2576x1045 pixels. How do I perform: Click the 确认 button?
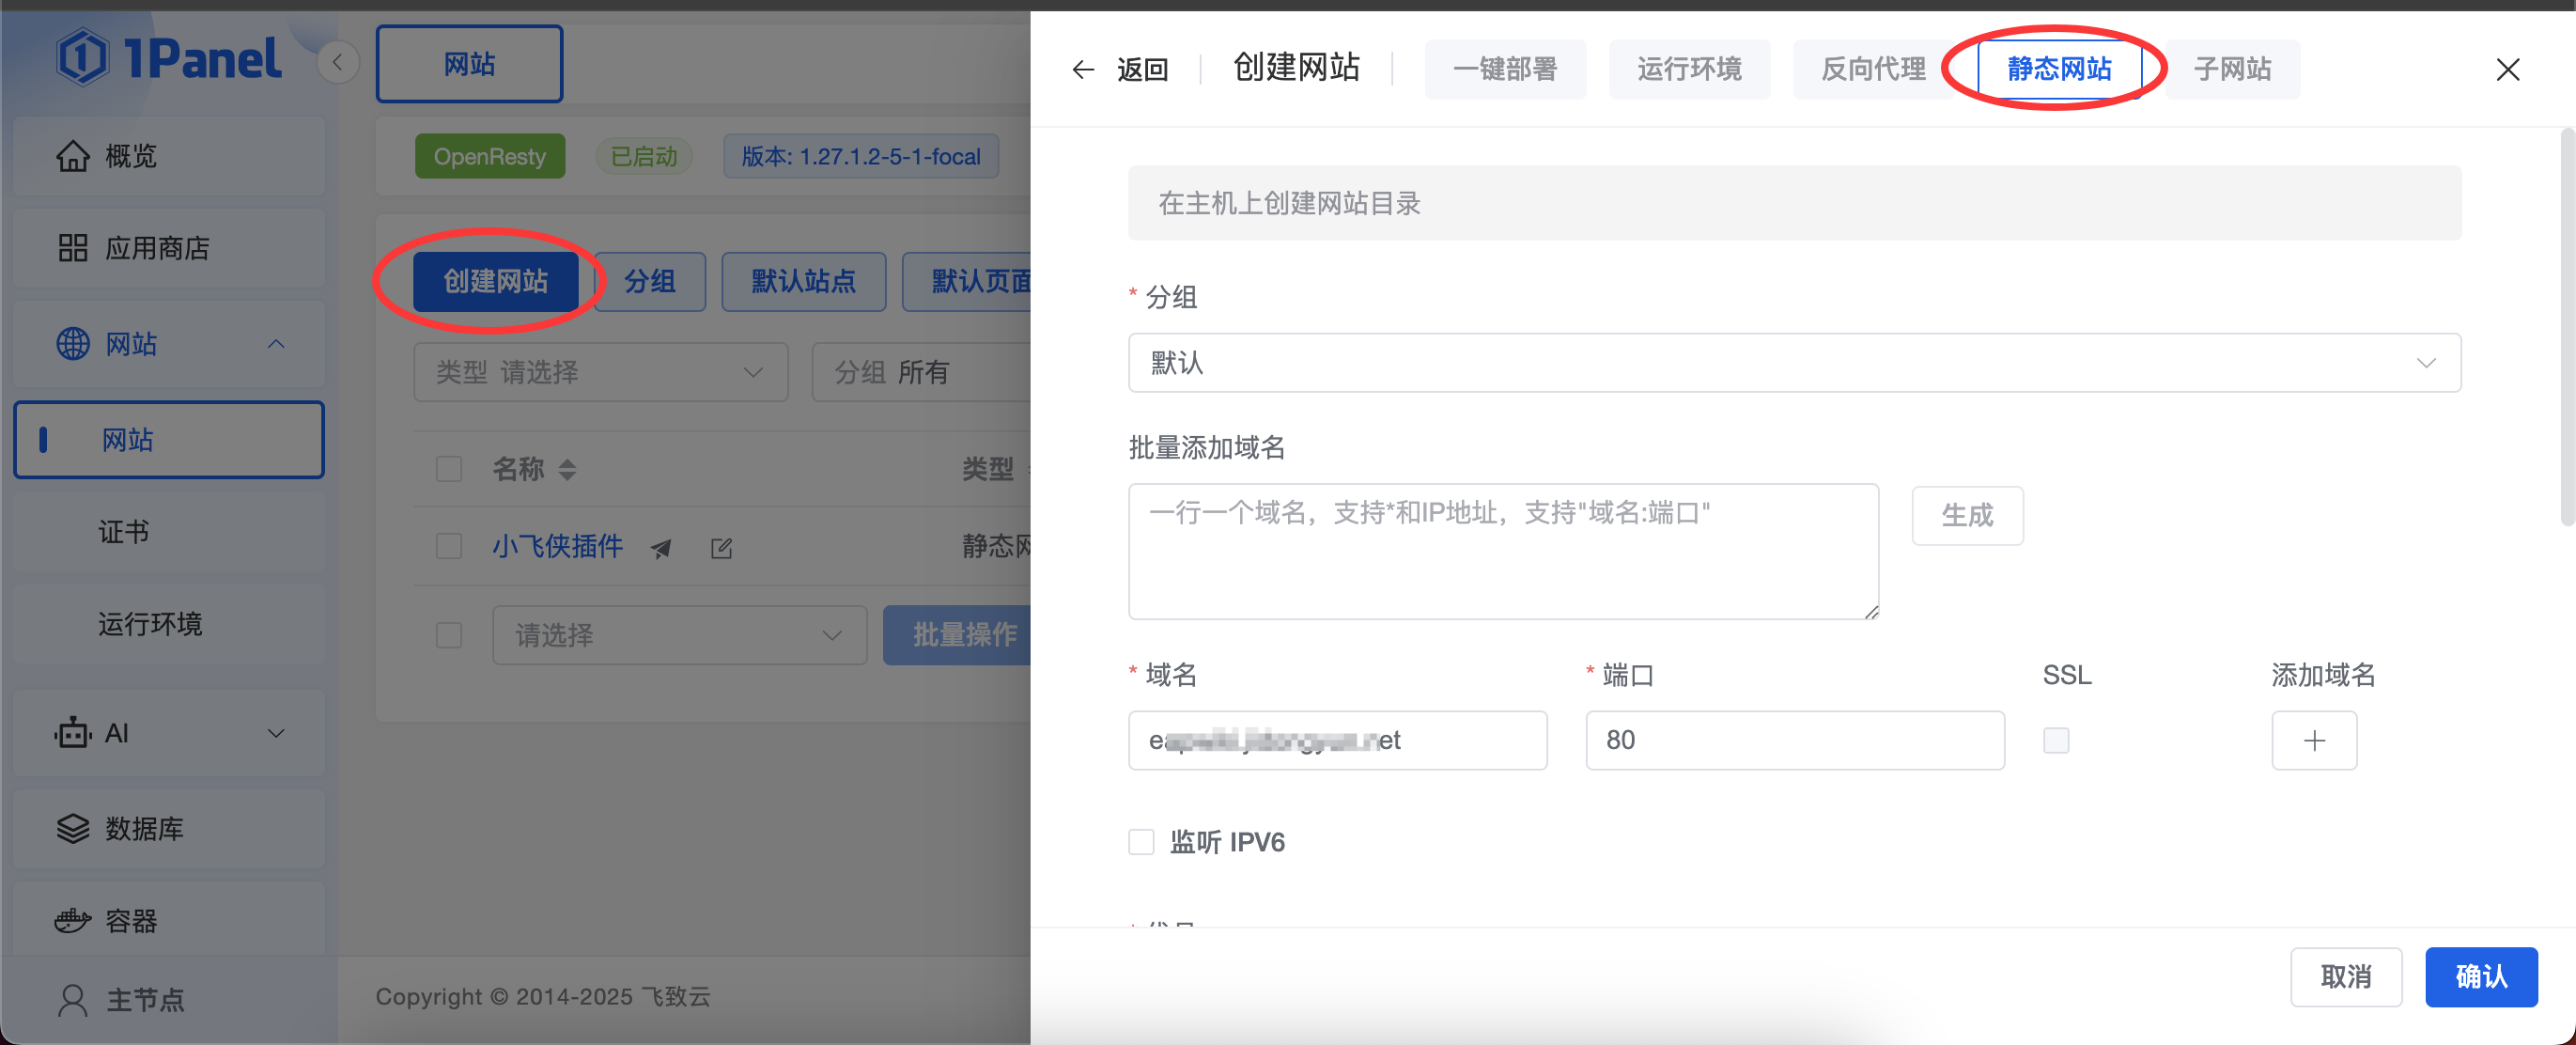pos(2480,976)
